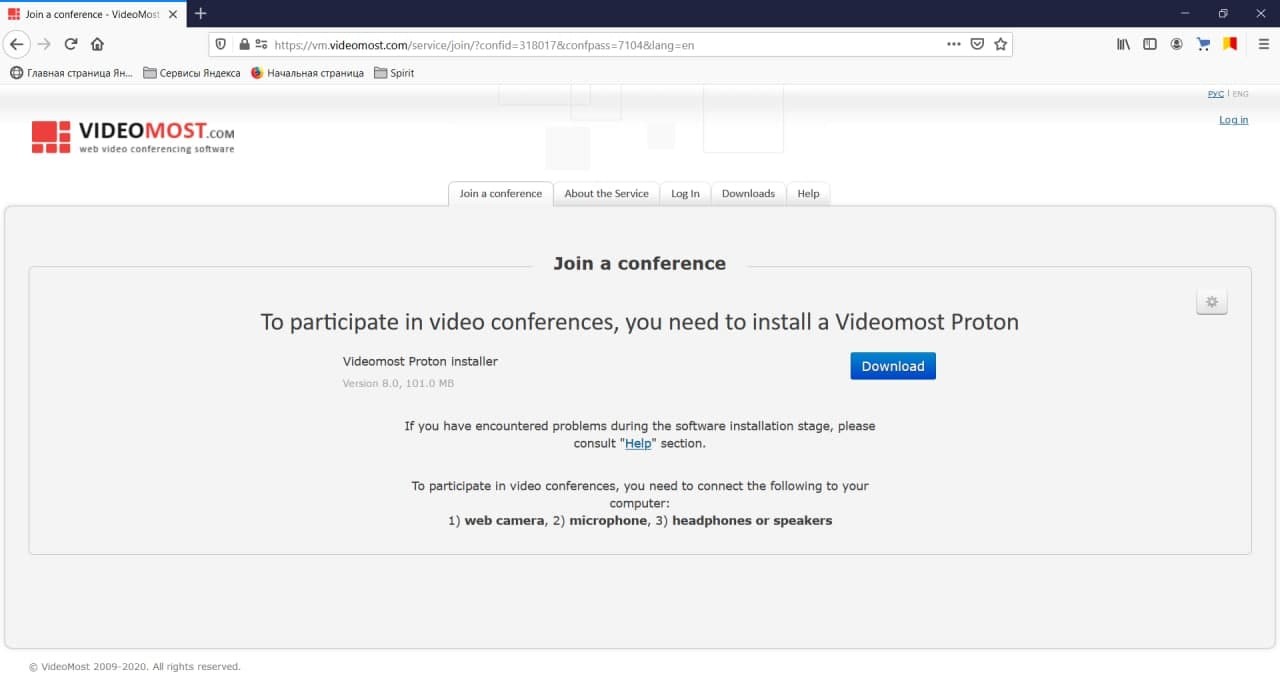
Task: Restore down the browser window
Action: (x=1223, y=13)
